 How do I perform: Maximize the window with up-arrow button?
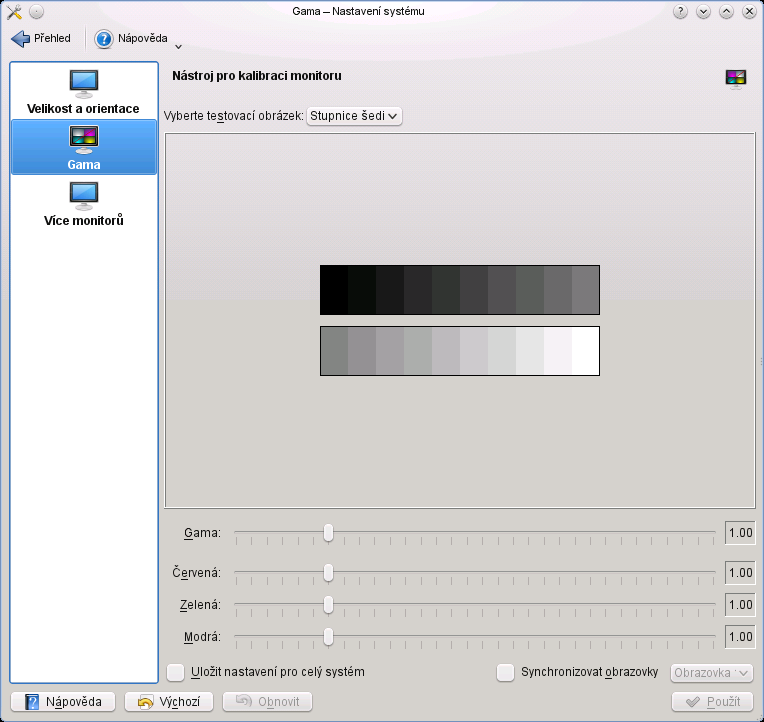tap(726, 11)
